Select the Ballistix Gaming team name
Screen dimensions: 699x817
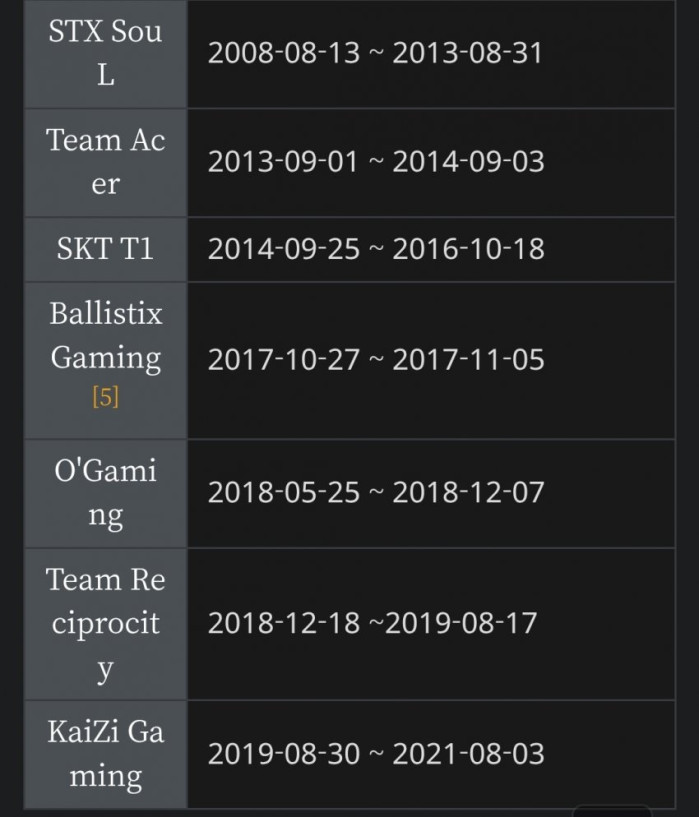[x=105, y=336]
